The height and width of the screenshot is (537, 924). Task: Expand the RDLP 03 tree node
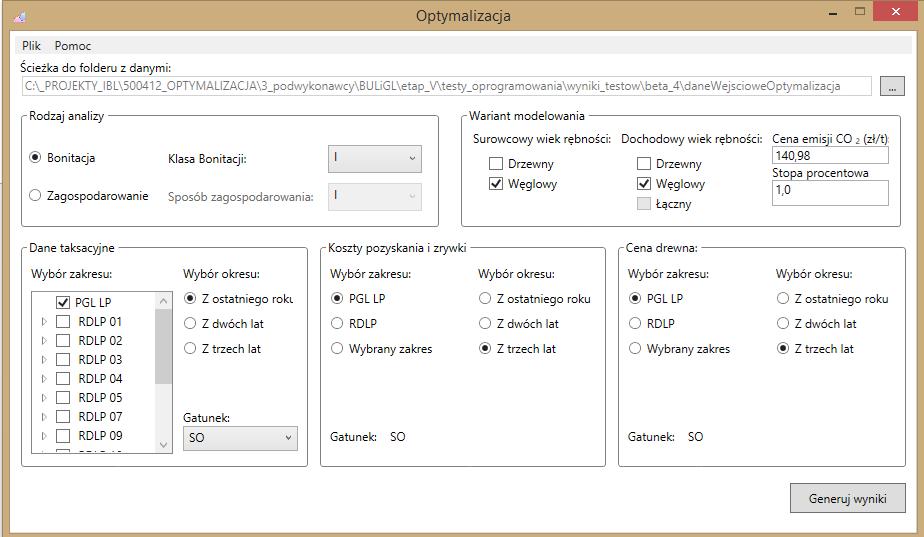[x=44, y=360]
